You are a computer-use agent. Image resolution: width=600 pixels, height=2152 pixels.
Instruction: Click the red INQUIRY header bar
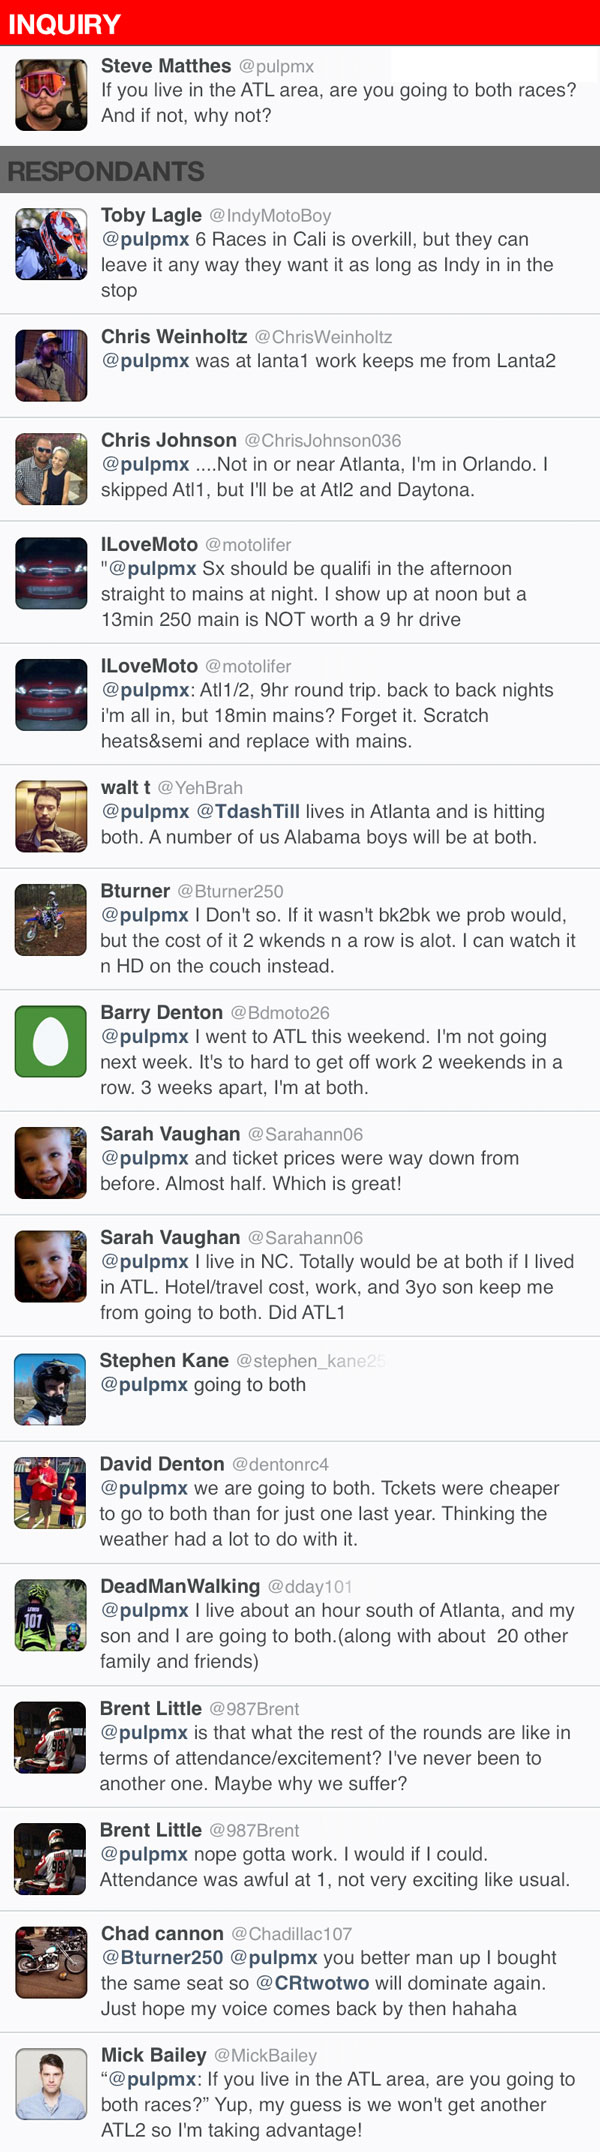point(300,23)
